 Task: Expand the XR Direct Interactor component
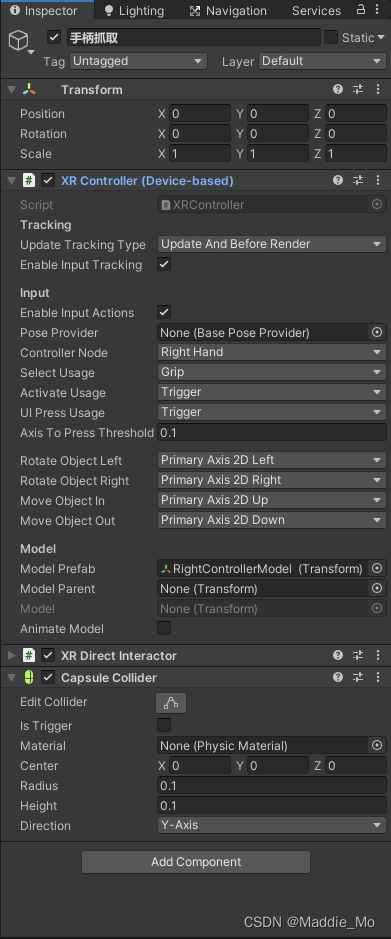pos(11,655)
